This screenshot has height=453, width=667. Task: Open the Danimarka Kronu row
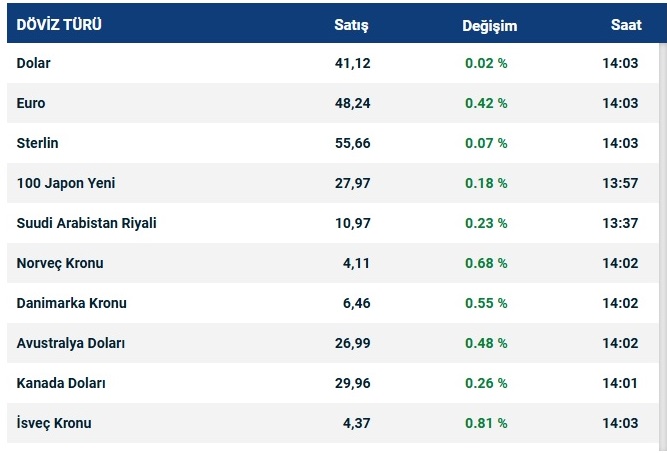[x=71, y=303]
